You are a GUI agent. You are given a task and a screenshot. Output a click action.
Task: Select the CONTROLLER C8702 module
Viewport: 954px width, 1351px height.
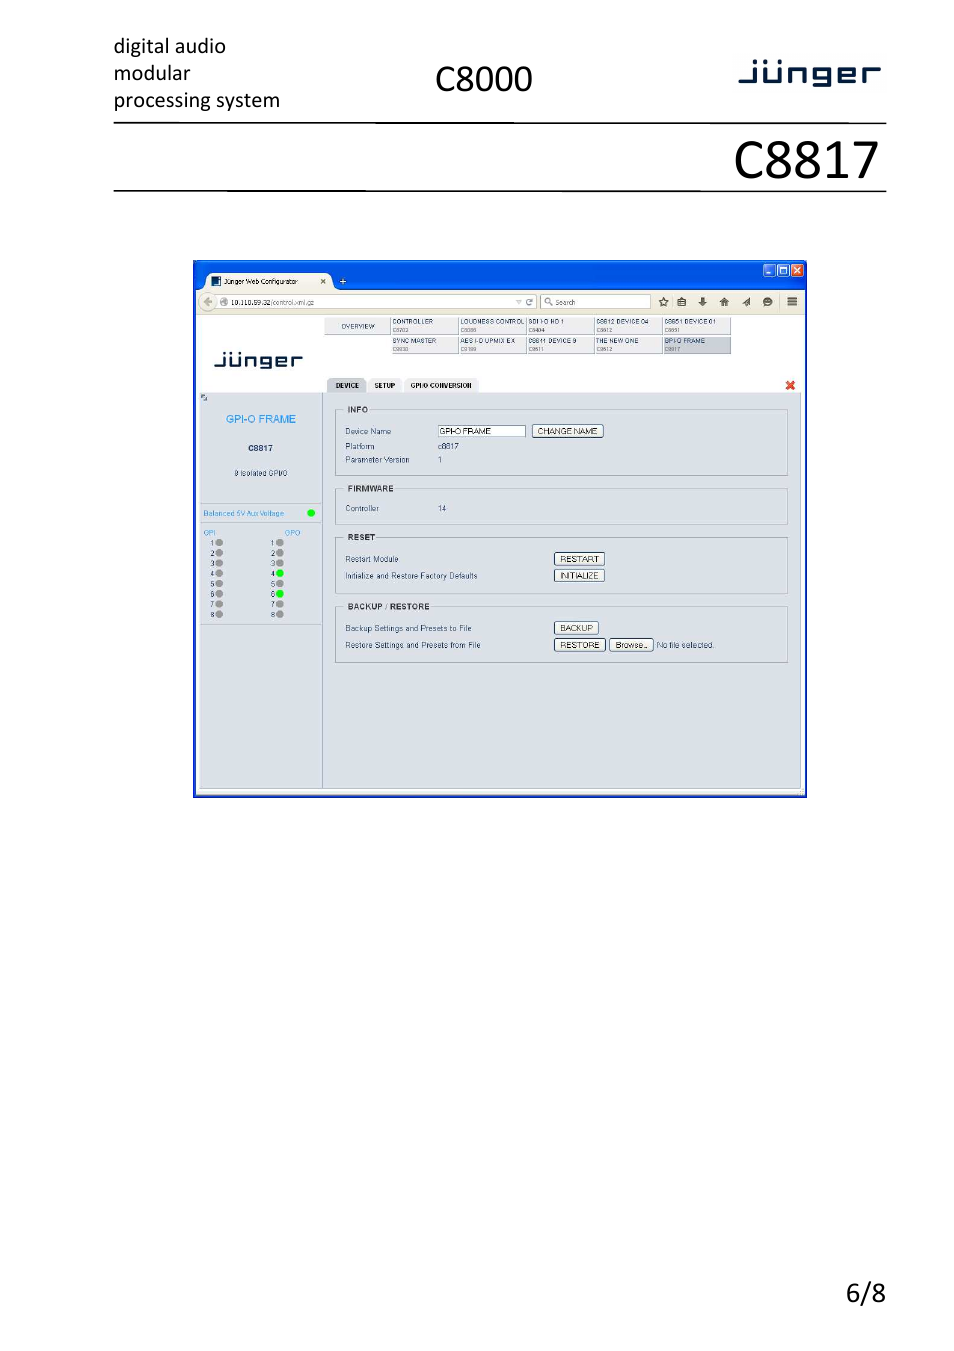tap(424, 326)
